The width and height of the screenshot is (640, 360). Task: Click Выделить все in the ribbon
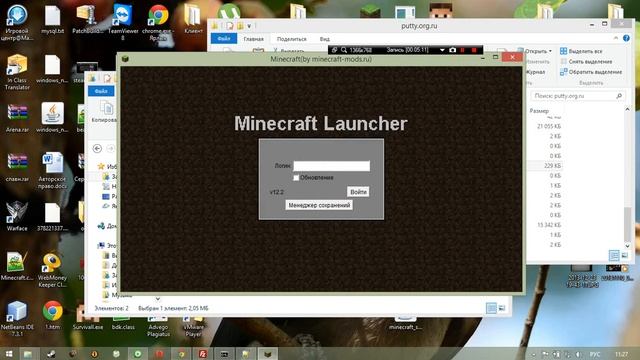581,51
